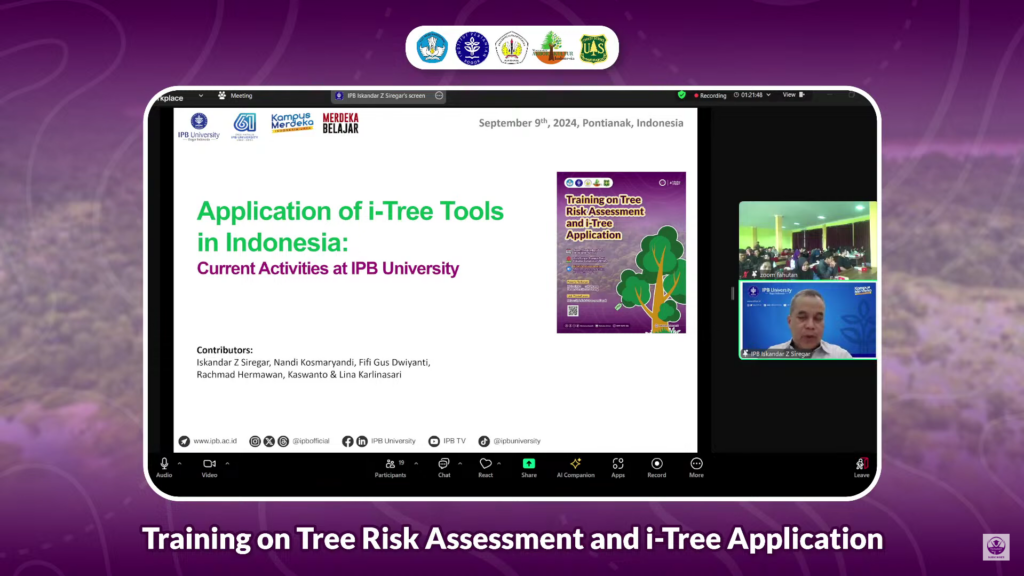The width and height of the screenshot is (1024, 576).
Task: Open the Chat panel
Action: (444, 468)
